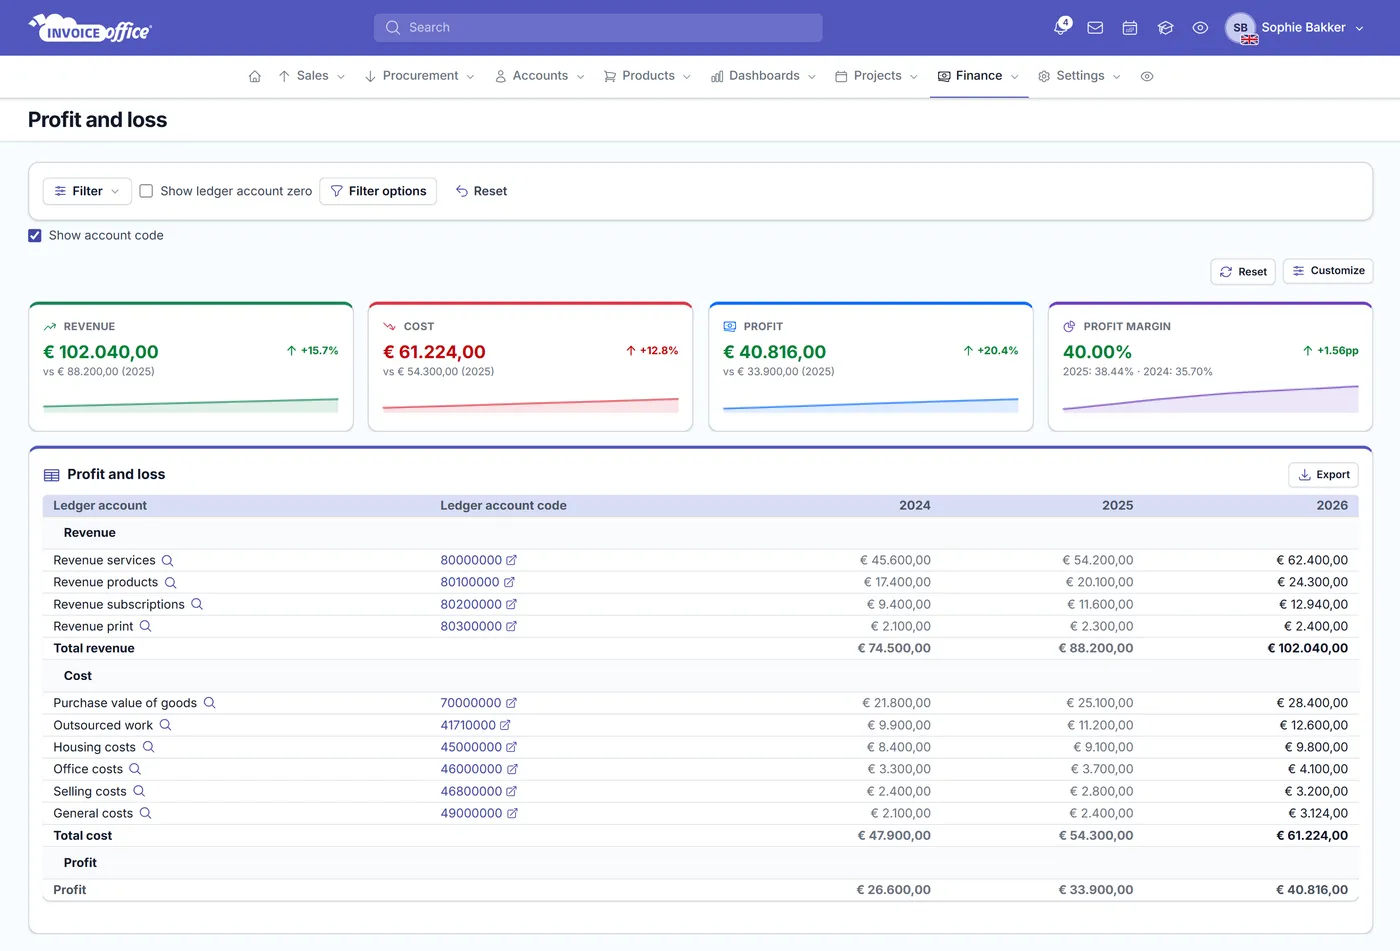Click Reset button beside Customize
This screenshot has width=1400, height=951.
point(1243,272)
